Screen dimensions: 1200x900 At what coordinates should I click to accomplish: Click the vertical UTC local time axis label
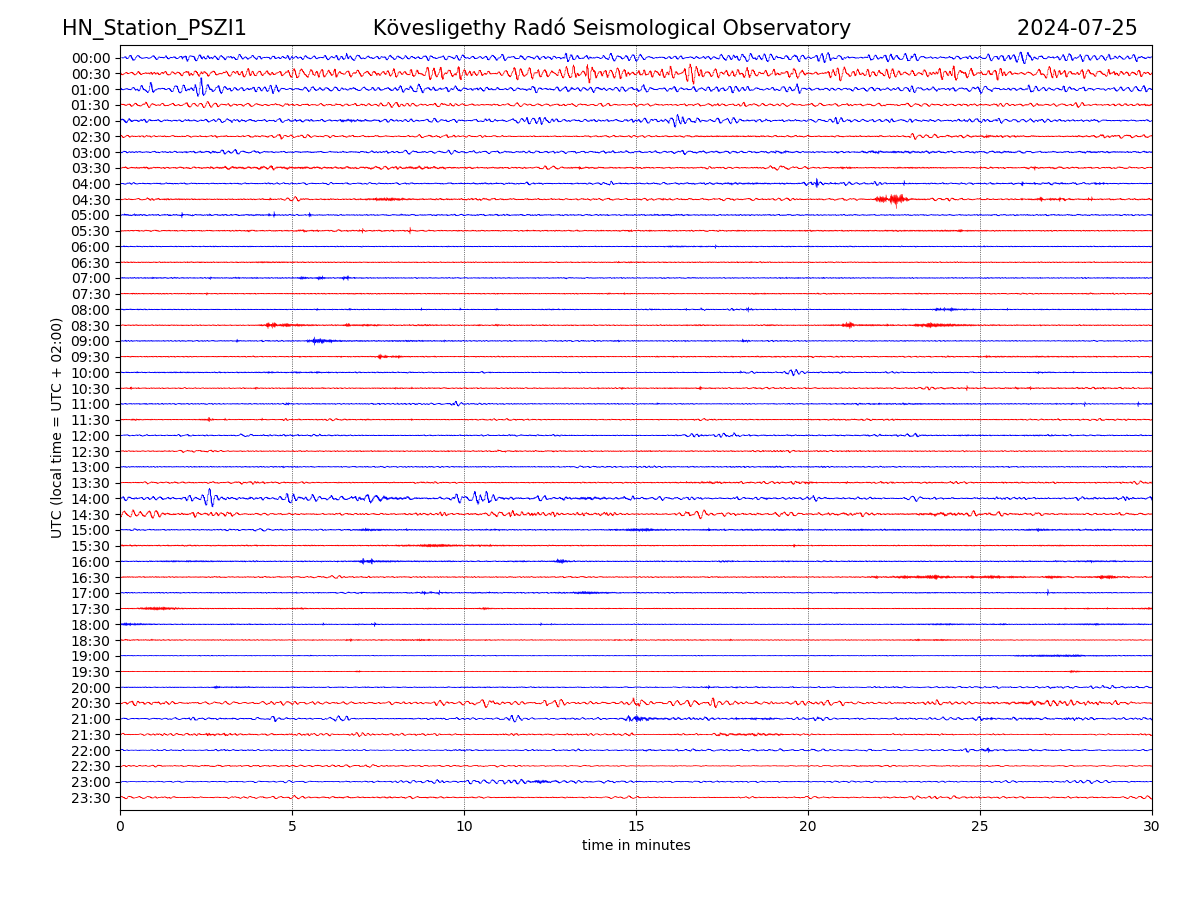57,428
